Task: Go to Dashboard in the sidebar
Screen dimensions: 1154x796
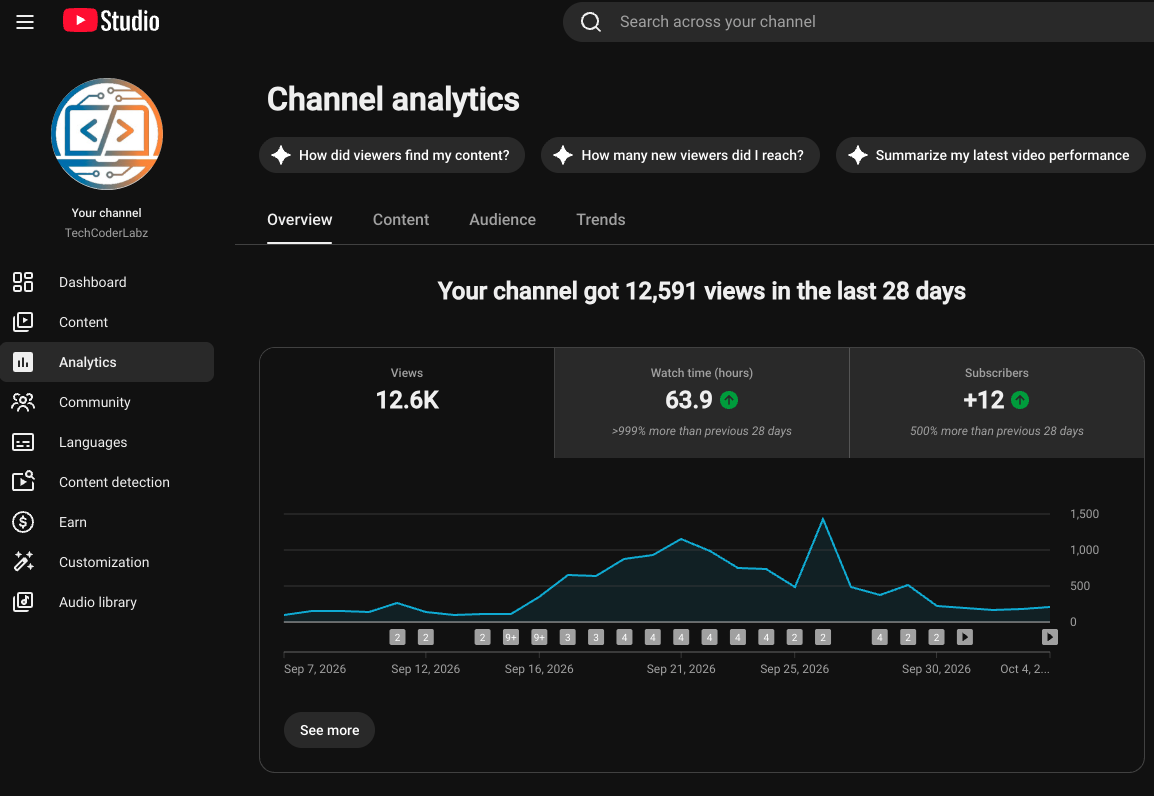Action: (x=107, y=282)
